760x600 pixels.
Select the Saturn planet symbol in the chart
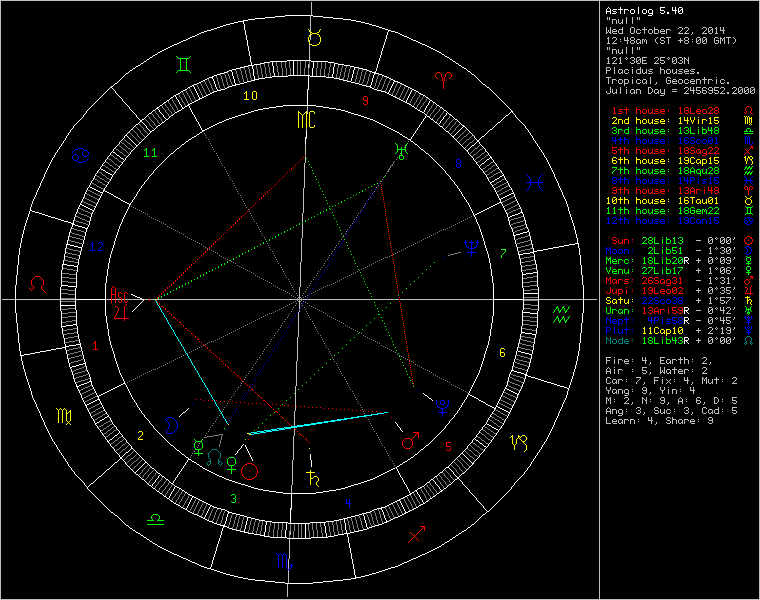click(x=314, y=478)
